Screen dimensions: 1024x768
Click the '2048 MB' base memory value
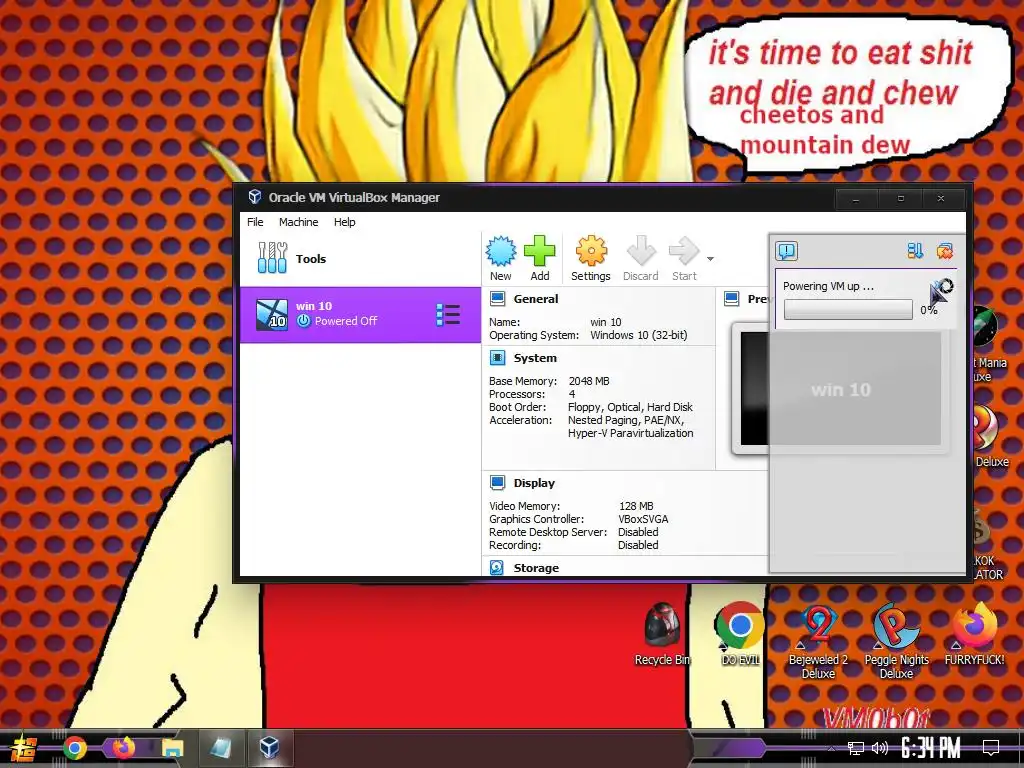pyautogui.click(x=589, y=381)
